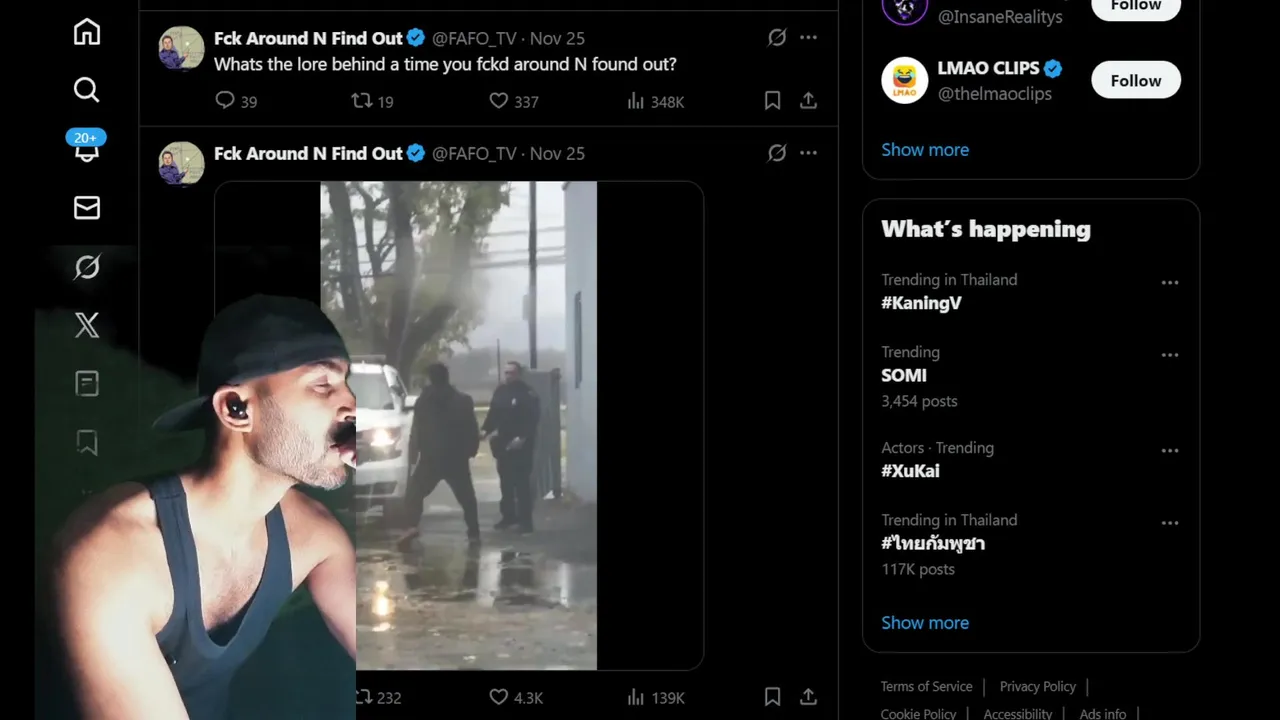Bookmark the lore question post
Image resolution: width=1280 pixels, height=720 pixels.
point(772,100)
